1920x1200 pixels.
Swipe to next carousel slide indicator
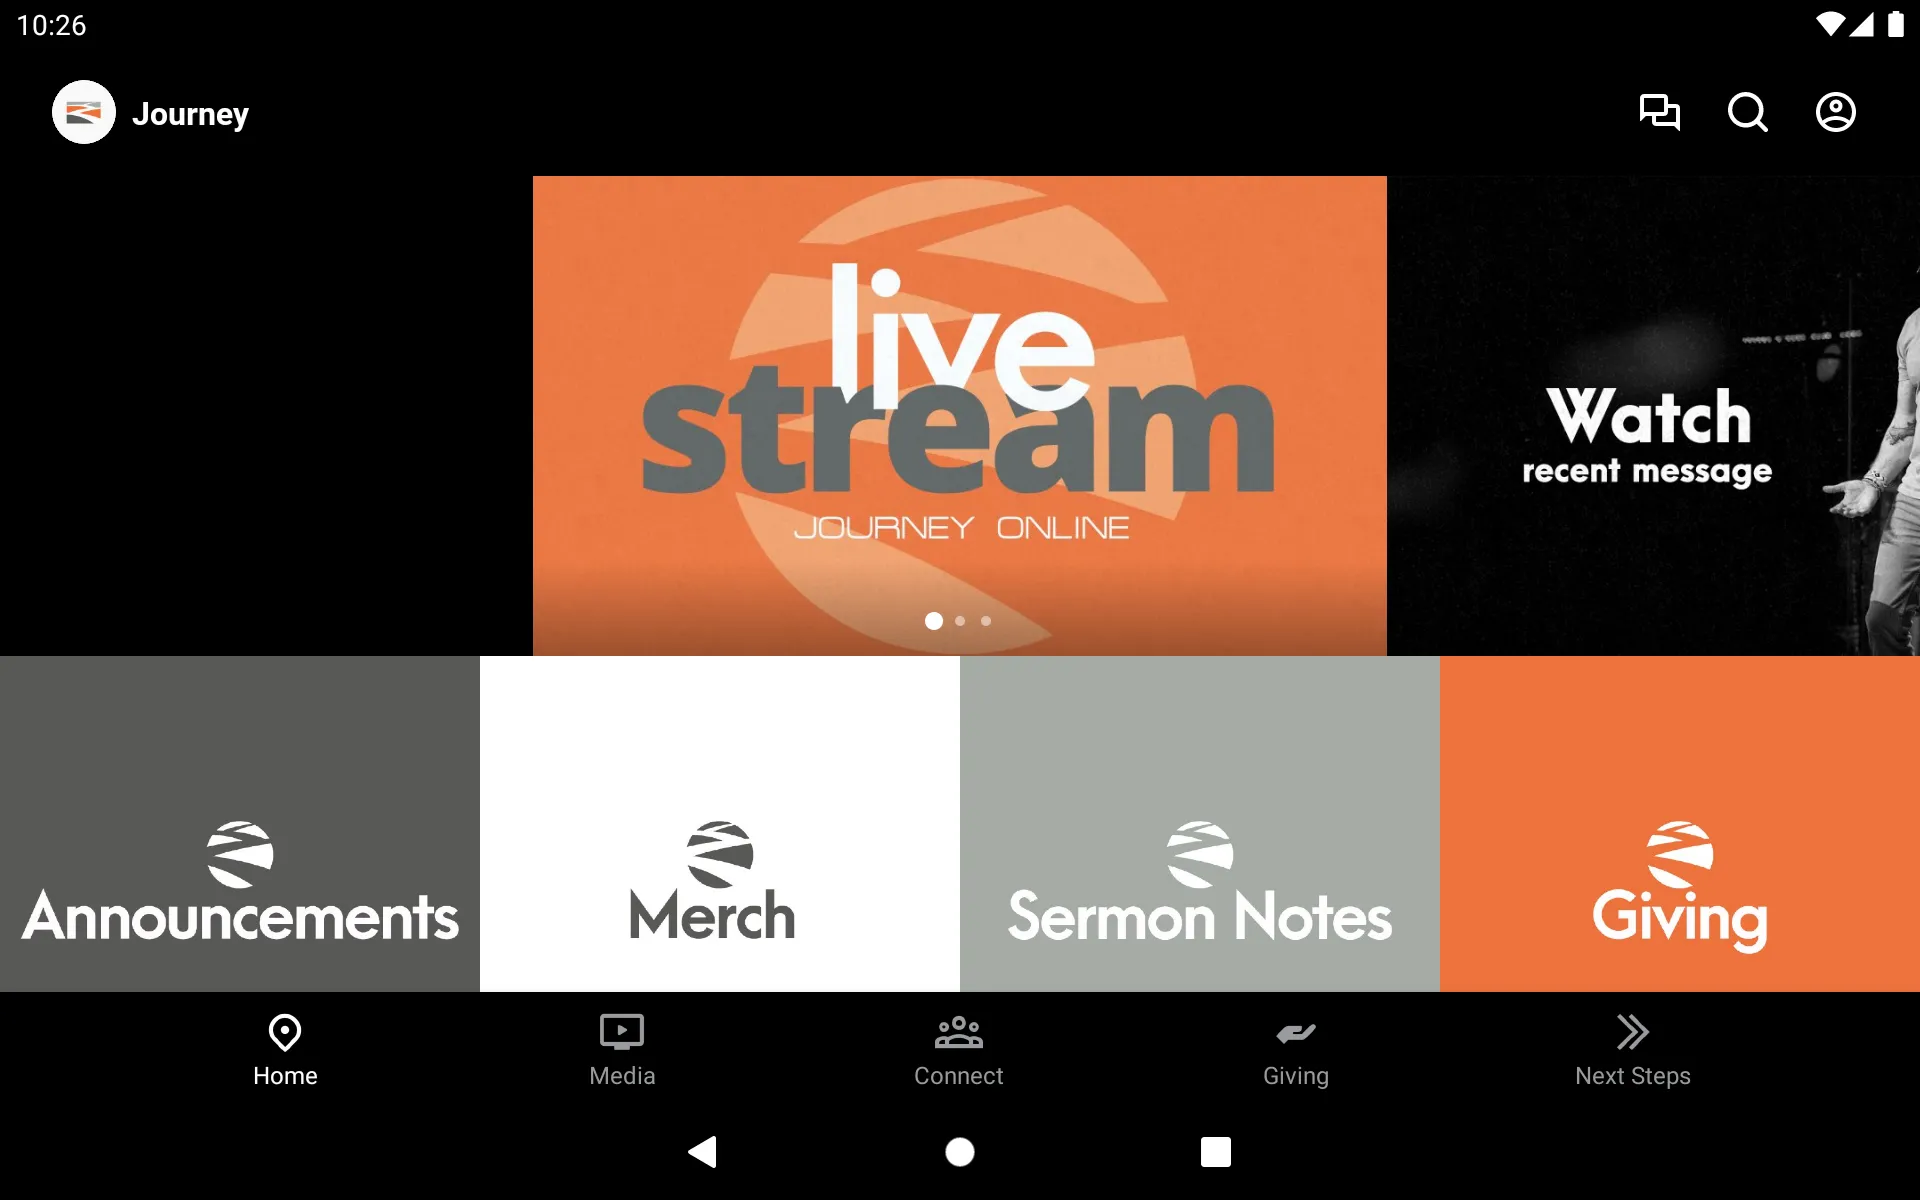pos(959,619)
